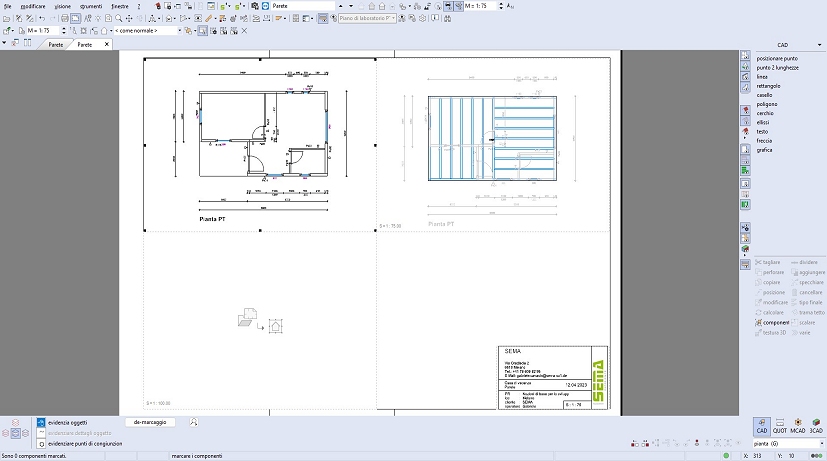Activate the 3CAD mode icon
The width and height of the screenshot is (827, 461).
click(816, 426)
